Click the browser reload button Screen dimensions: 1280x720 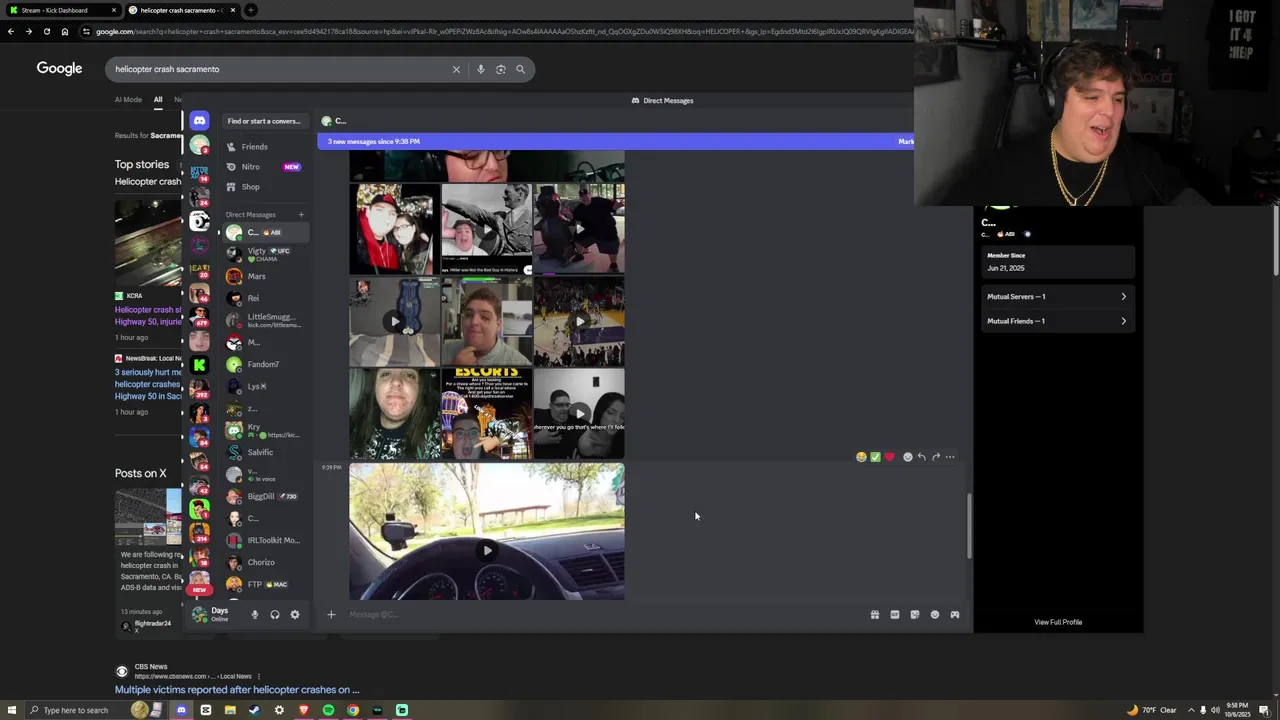(x=47, y=31)
